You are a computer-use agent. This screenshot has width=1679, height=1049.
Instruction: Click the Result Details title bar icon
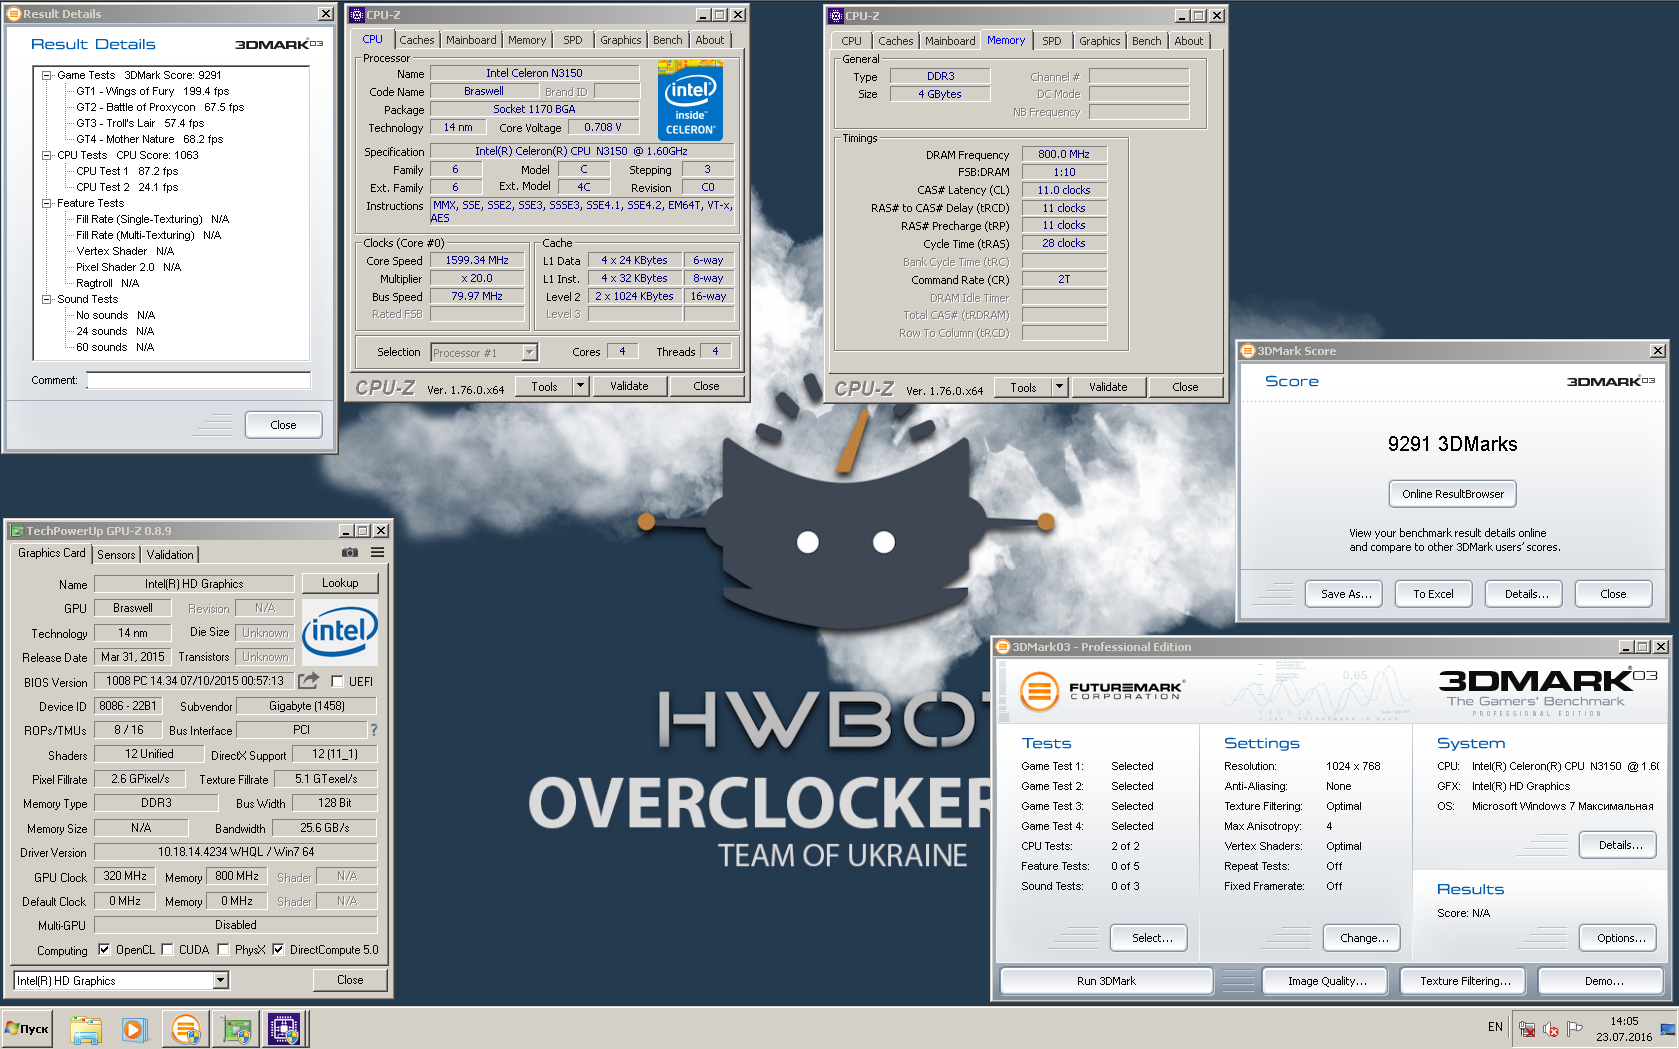click(x=14, y=14)
